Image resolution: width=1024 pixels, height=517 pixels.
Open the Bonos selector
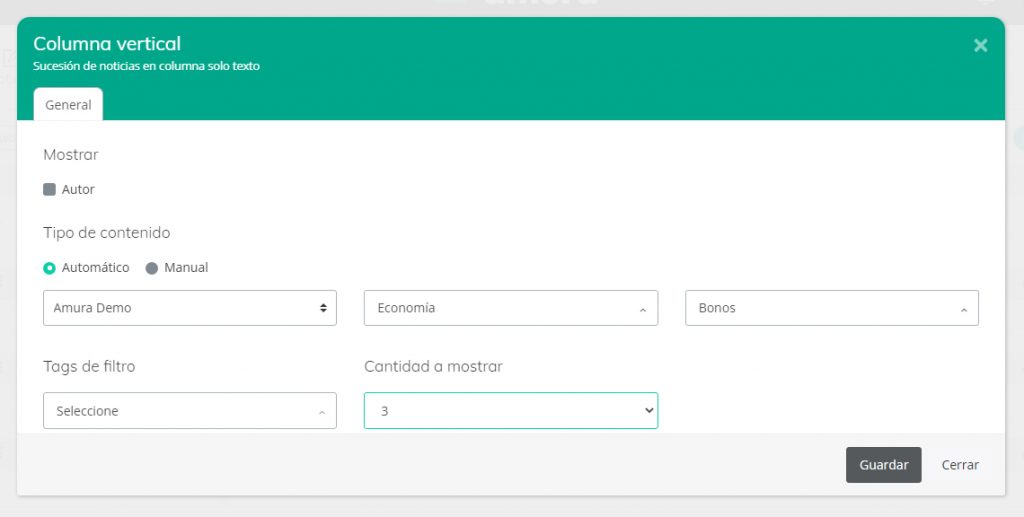(x=831, y=308)
